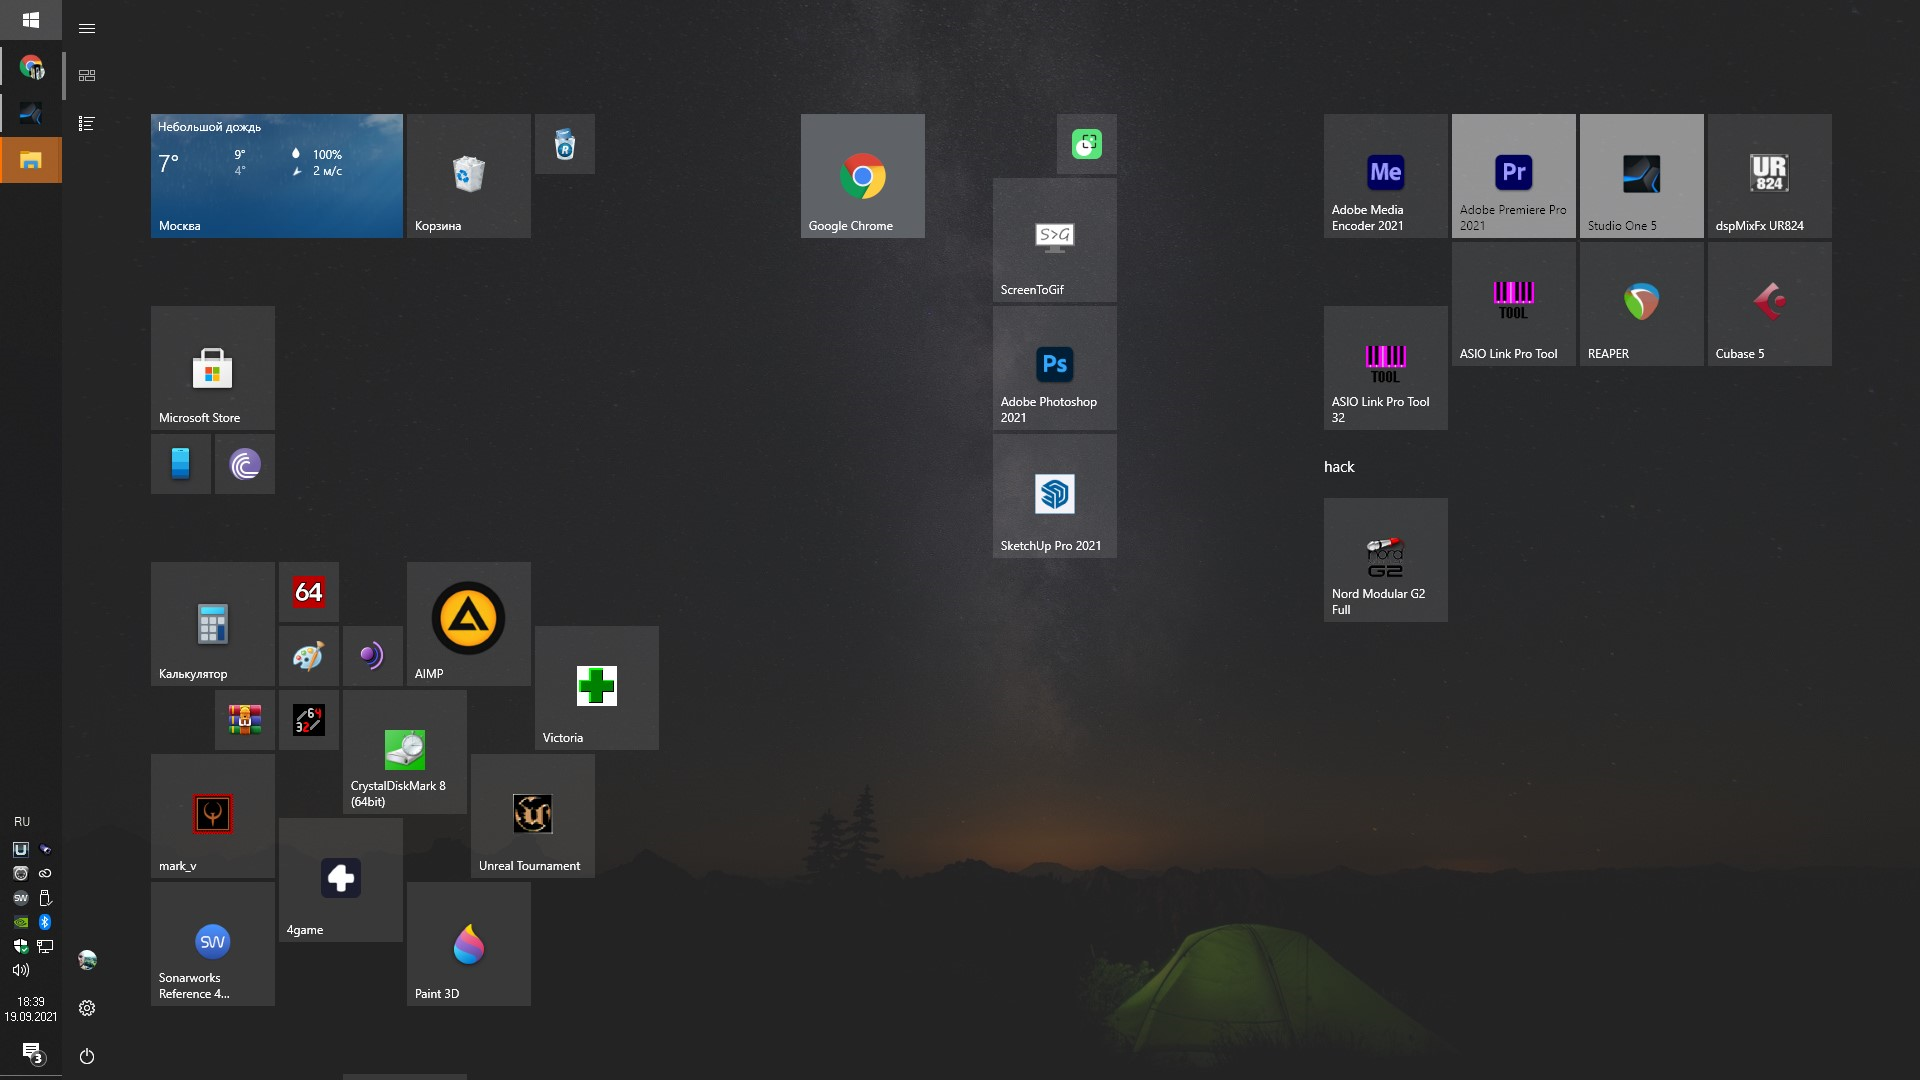Screen dimensions: 1920x1080
Task: Open the green screenshot app tile above ScreenToGif
Action: point(1086,144)
